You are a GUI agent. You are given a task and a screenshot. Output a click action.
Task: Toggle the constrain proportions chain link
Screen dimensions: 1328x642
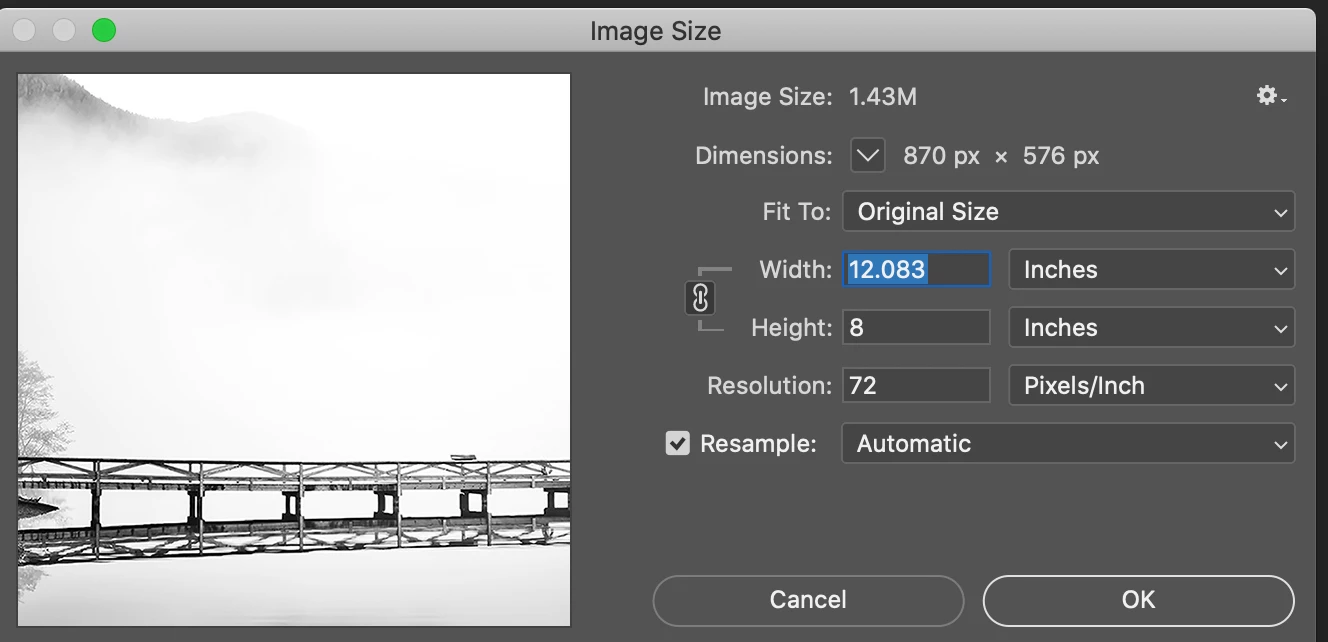700,298
